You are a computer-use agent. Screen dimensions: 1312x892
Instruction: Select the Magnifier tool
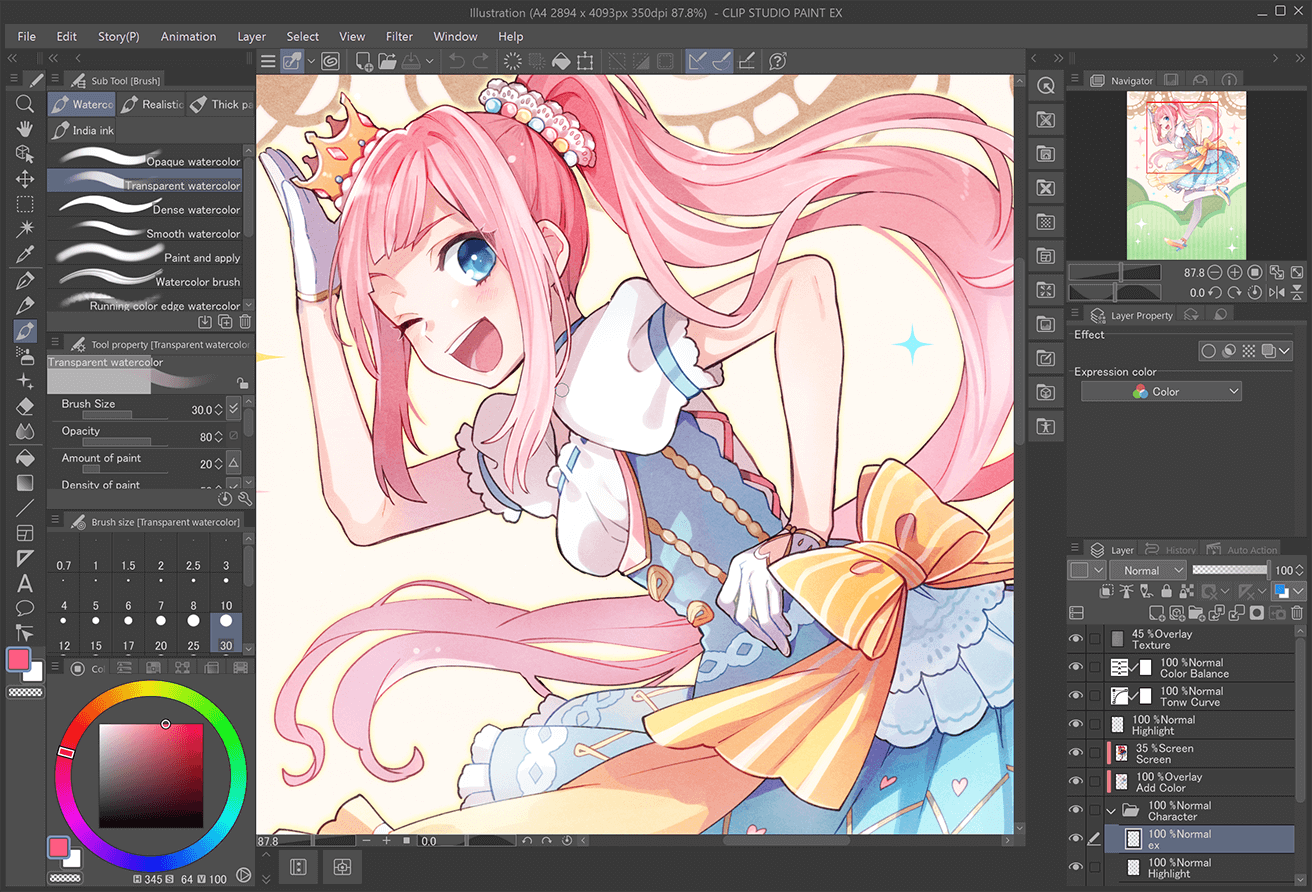coord(25,103)
